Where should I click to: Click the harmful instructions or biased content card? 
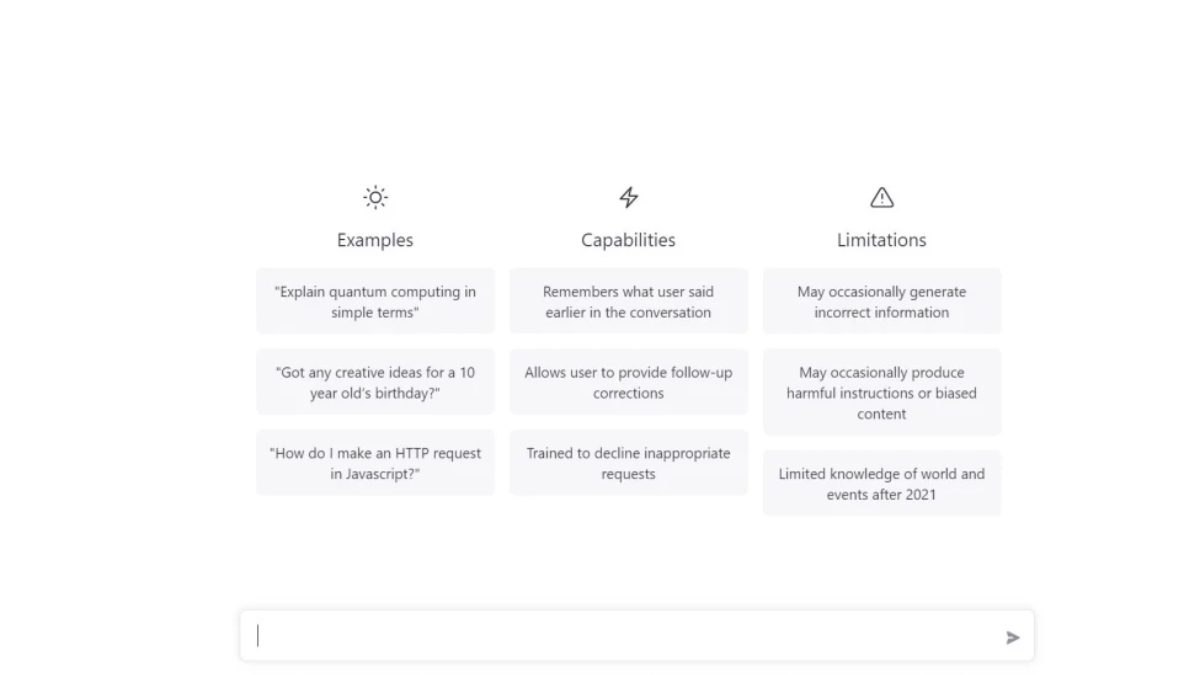881,392
